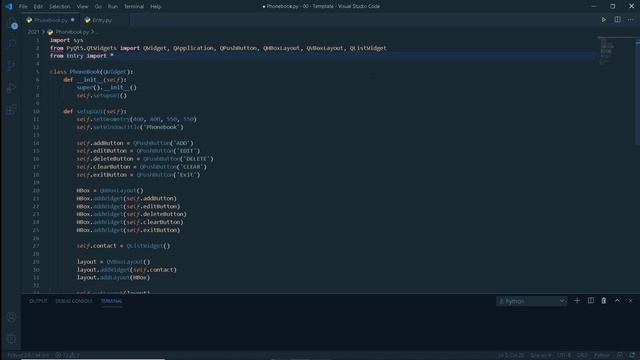
Task: Expand the 2021 breadcrumb folder
Action: (x=33, y=32)
